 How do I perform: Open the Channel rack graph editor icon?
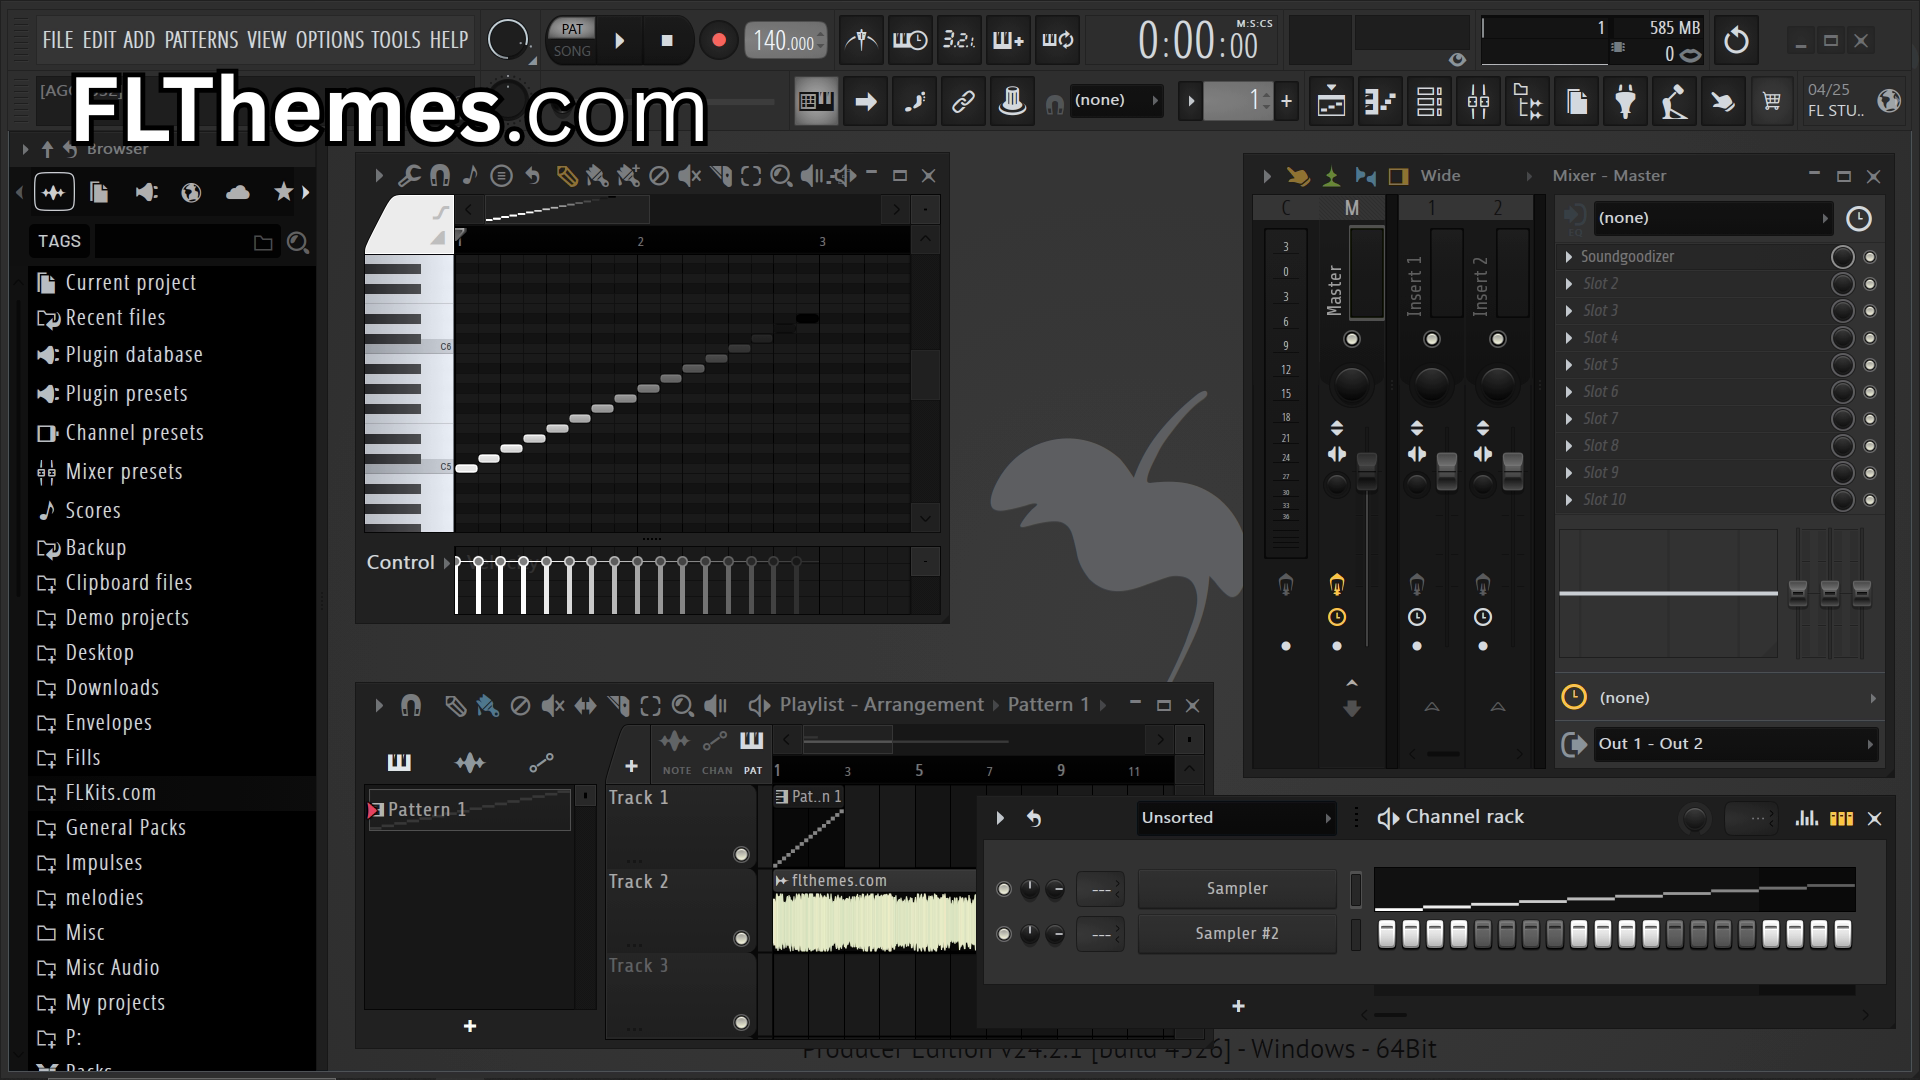point(1806,818)
